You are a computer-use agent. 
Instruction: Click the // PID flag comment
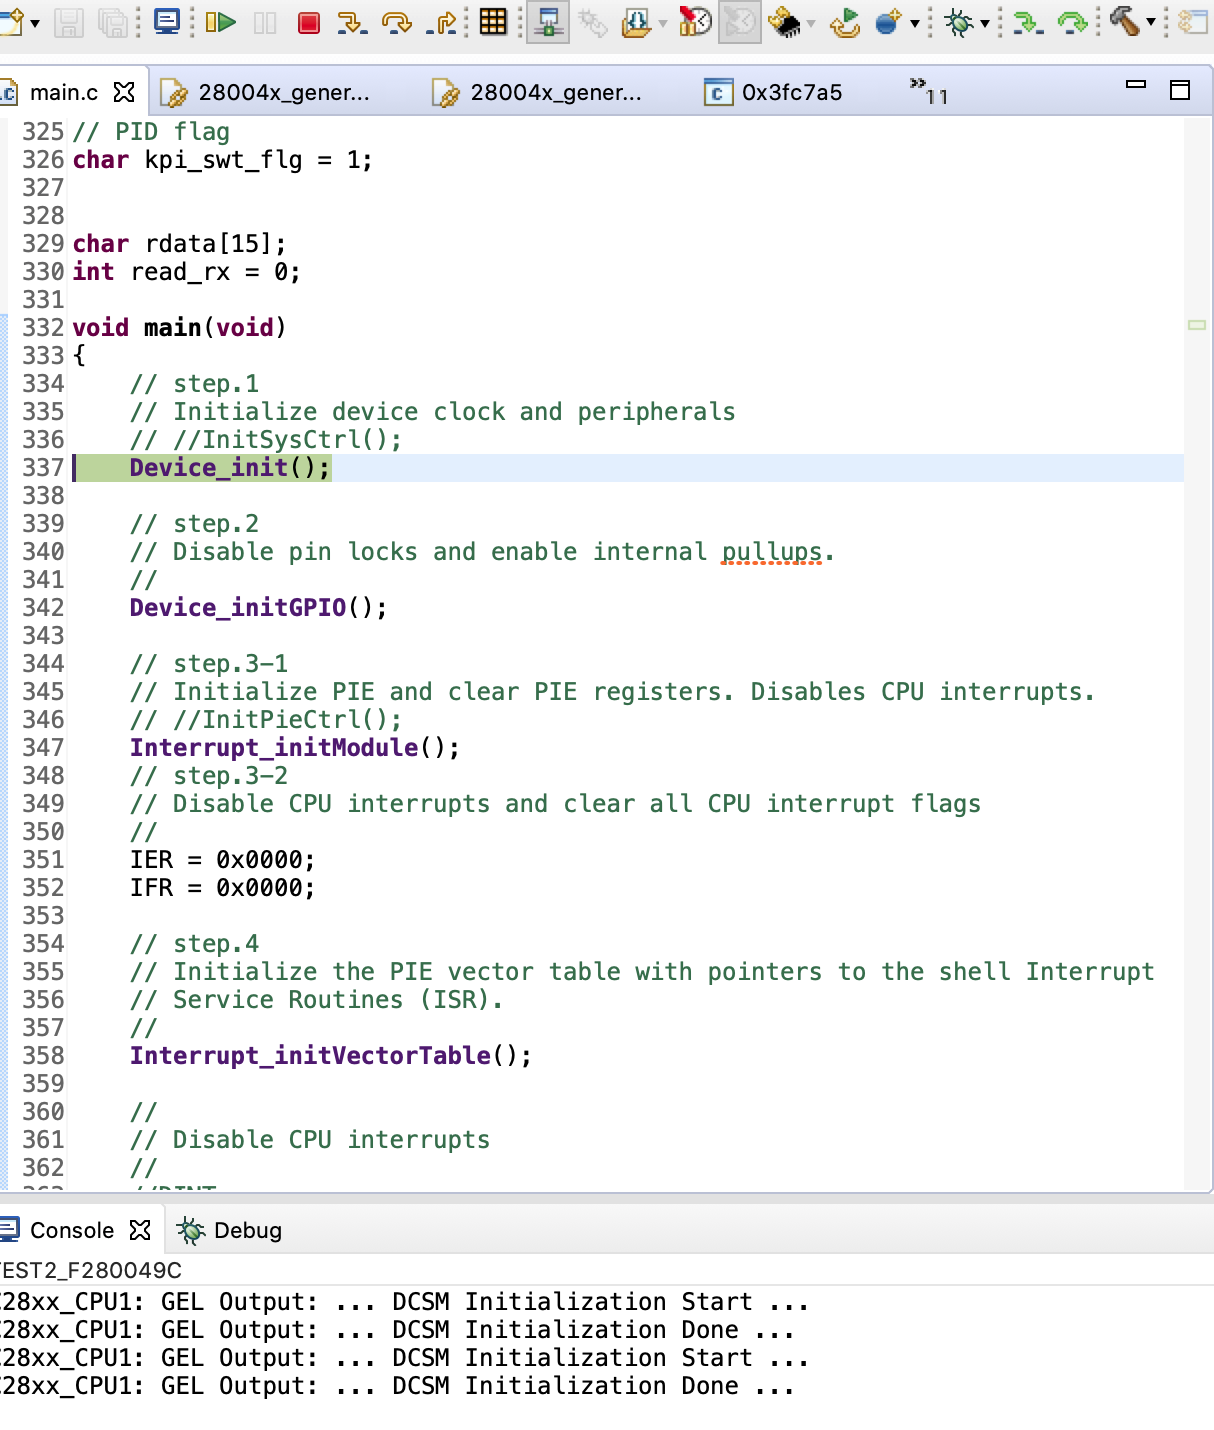151,131
